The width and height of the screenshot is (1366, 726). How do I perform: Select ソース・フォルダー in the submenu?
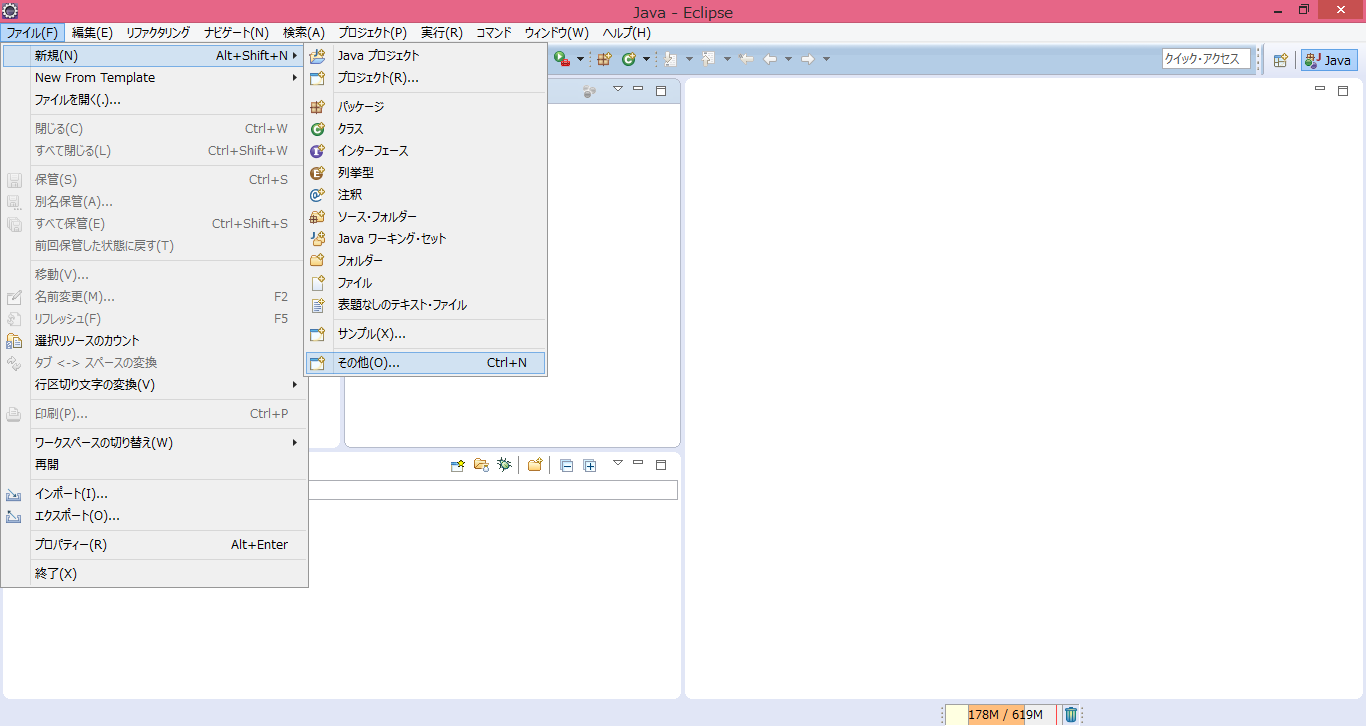click(x=426, y=217)
